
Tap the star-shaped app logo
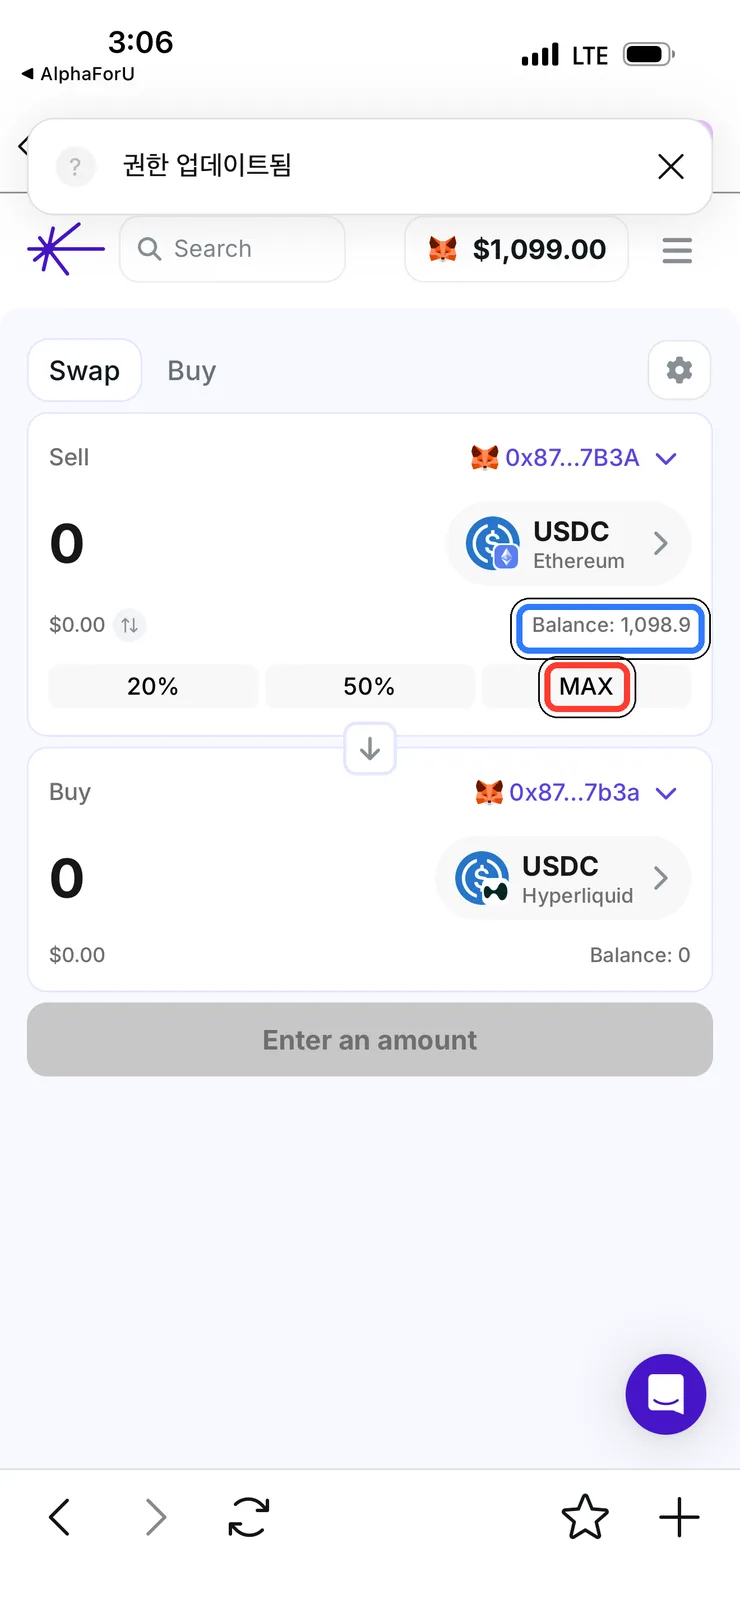click(65, 248)
